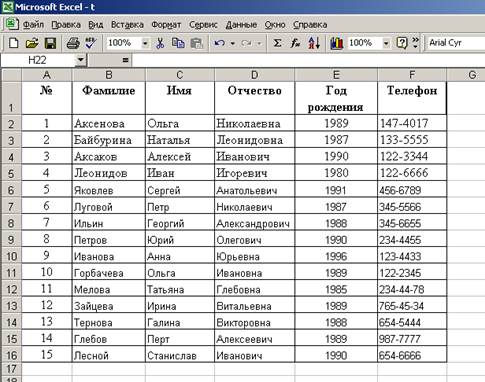The width and height of the screenshot is (485, 382).
Task: Click the cell containing Байбурина
Action: click(109, 140)
